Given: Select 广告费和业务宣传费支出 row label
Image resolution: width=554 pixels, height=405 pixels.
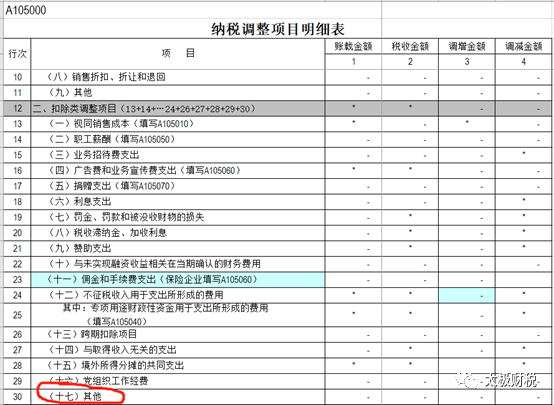Looking at the screenshot, I should coord(178,170).
